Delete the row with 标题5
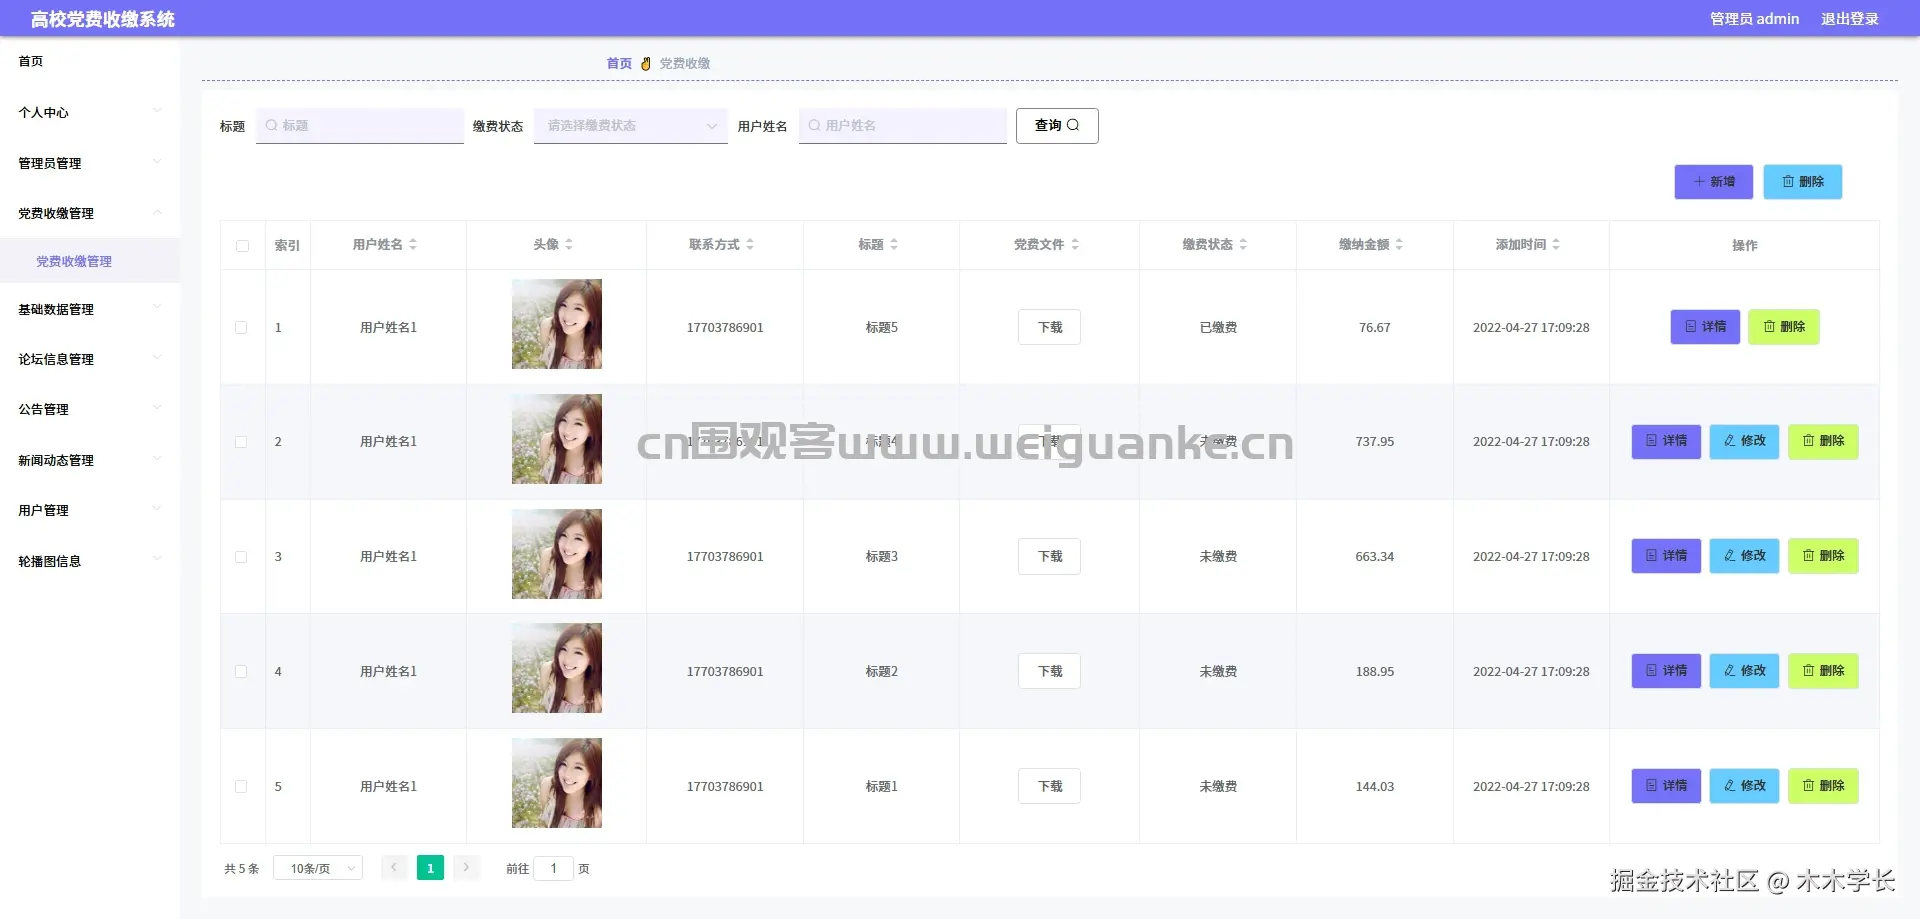Viewport: 1920px width, 919px height. click(x=1783, y=327)
